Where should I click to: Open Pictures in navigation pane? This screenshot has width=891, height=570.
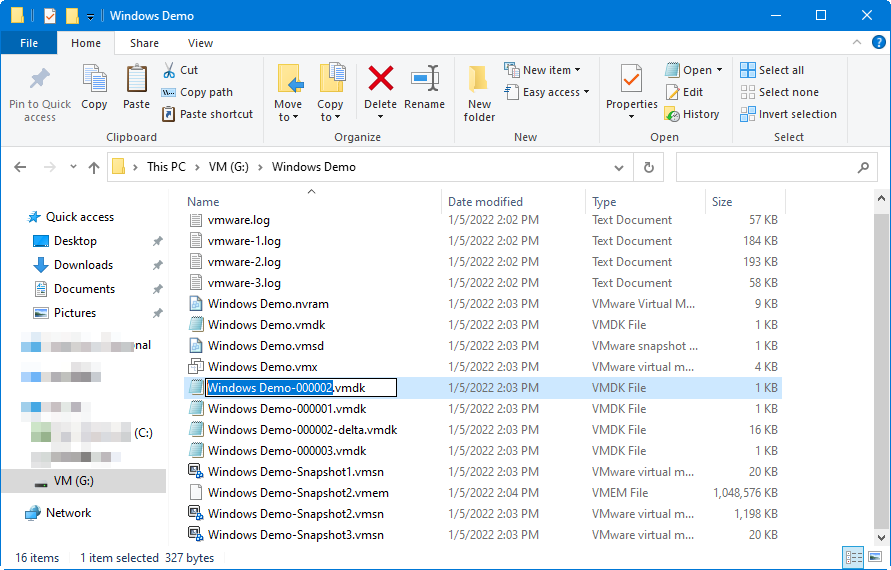point(74,313)
